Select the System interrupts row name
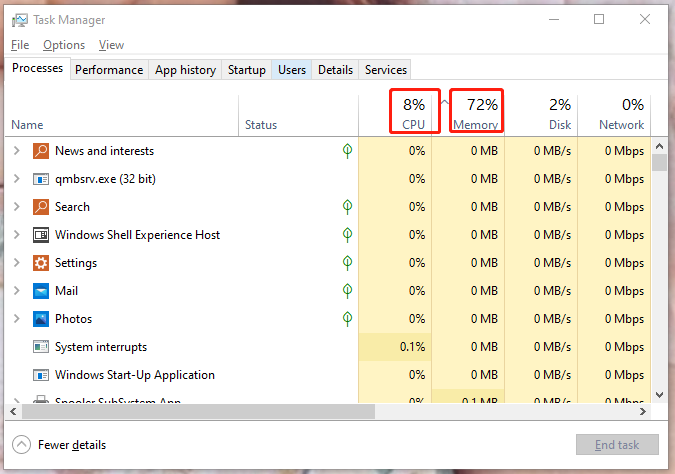The width and height of the screenshot is (675, 474). 101,347
